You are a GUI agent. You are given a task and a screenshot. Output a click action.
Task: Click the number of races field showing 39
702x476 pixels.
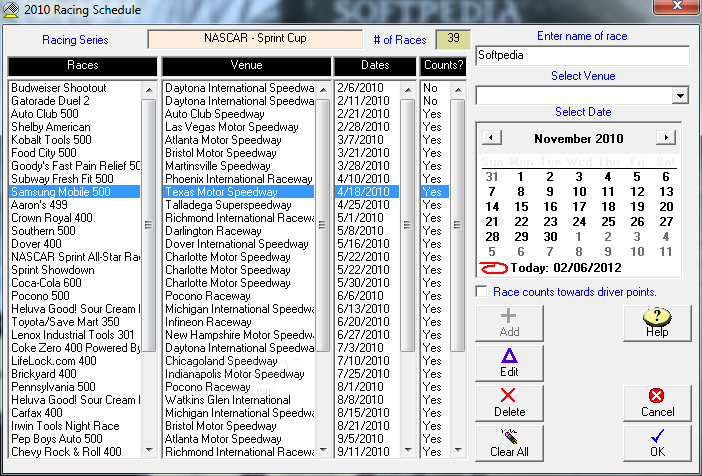453,39
